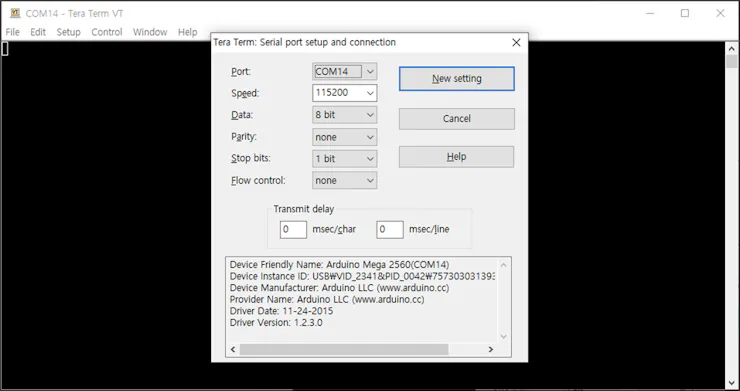Click the Cancel button
This screenshot has width=740, height=391.
(x=457, y=119)
